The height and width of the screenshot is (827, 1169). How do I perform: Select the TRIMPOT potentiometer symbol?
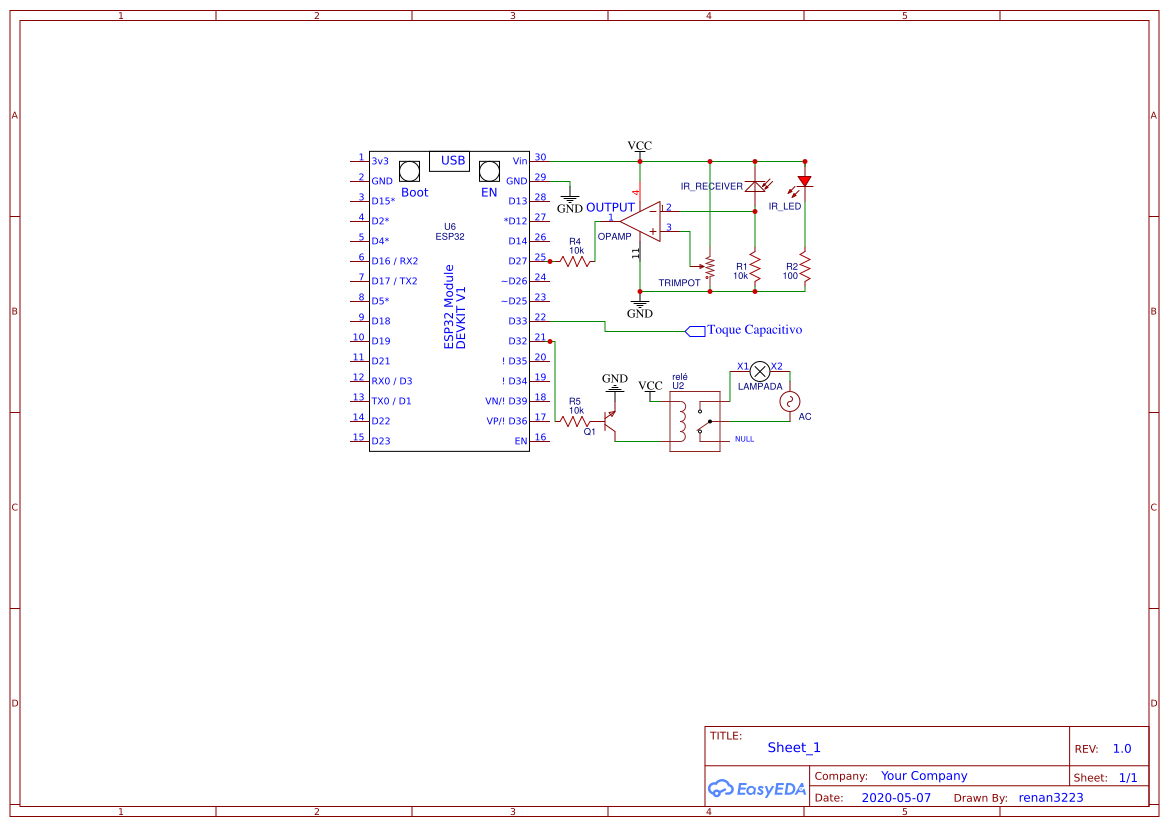point(708,266)
